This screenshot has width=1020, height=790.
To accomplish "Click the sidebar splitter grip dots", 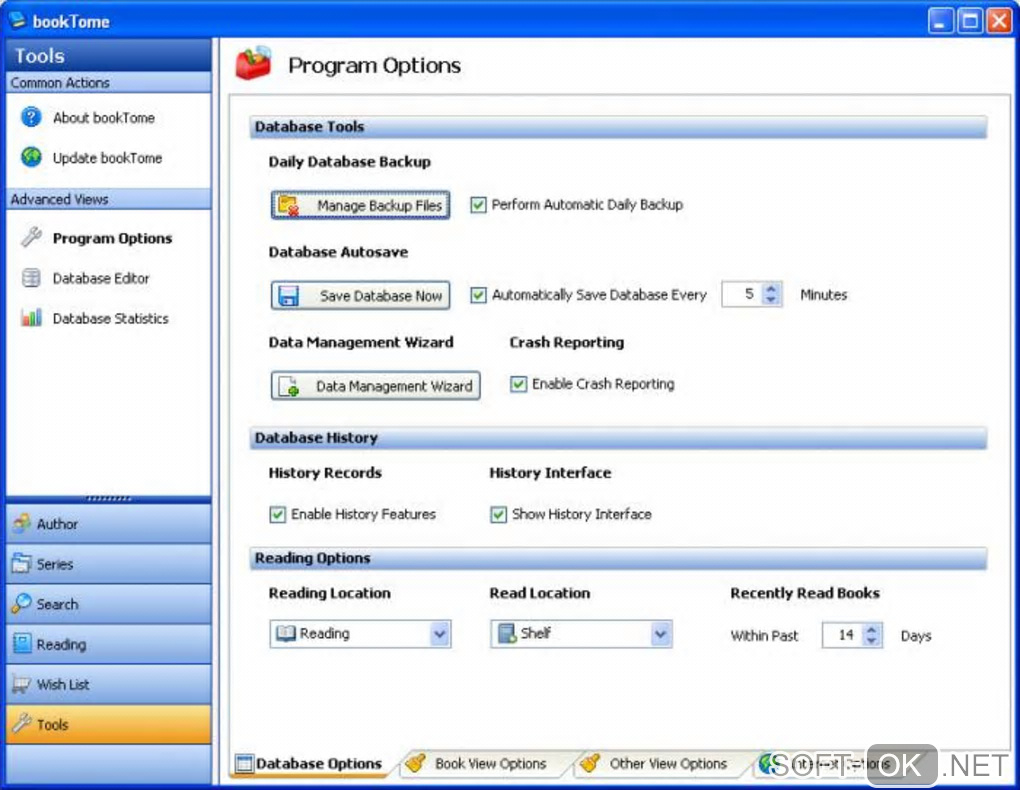I will coord(108,499).
